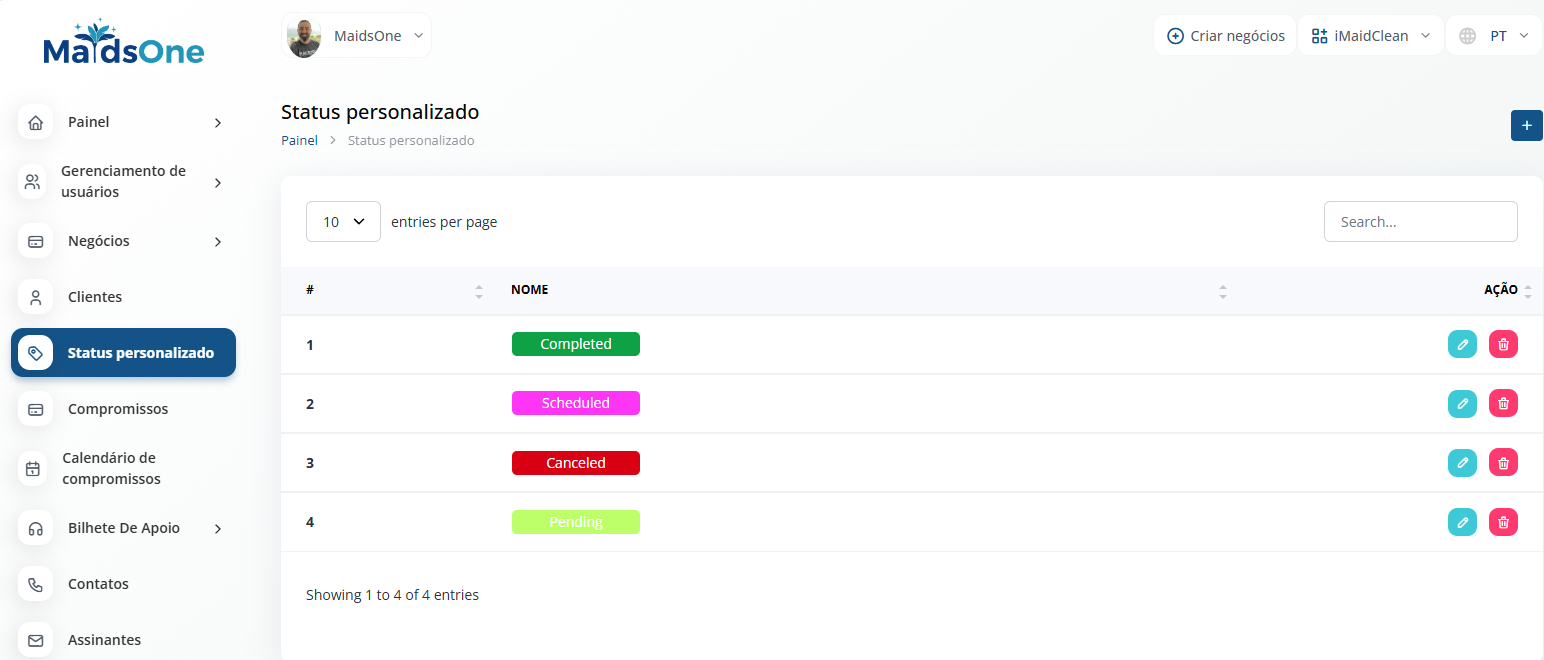Viewport: 1544px width, 660px height.
Task: Click the Contatos phone icon
Action: click(35, 584)
